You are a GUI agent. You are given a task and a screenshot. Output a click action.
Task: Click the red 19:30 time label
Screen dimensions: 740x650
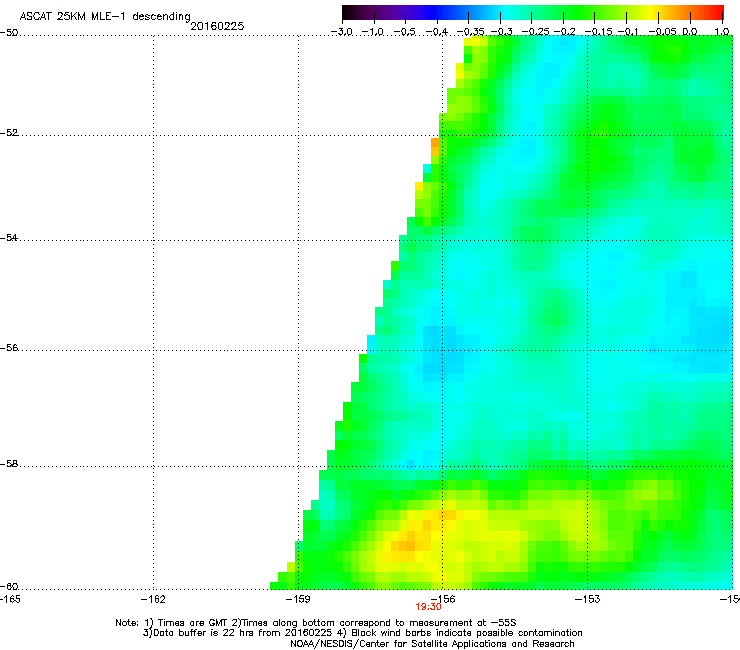[428, 607]
